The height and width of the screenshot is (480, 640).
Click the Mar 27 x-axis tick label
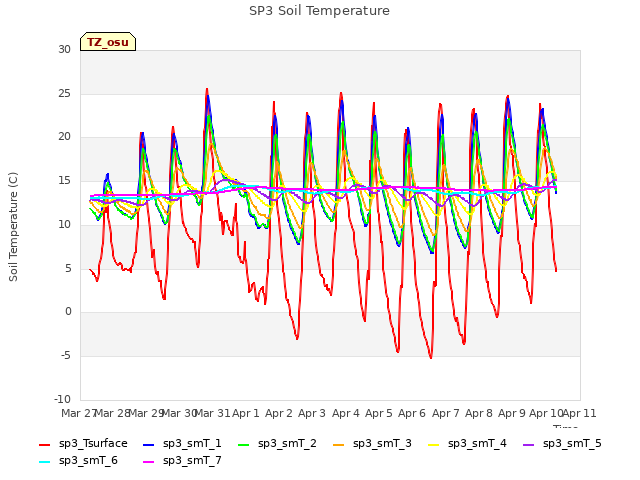click(x=78, y=413)
